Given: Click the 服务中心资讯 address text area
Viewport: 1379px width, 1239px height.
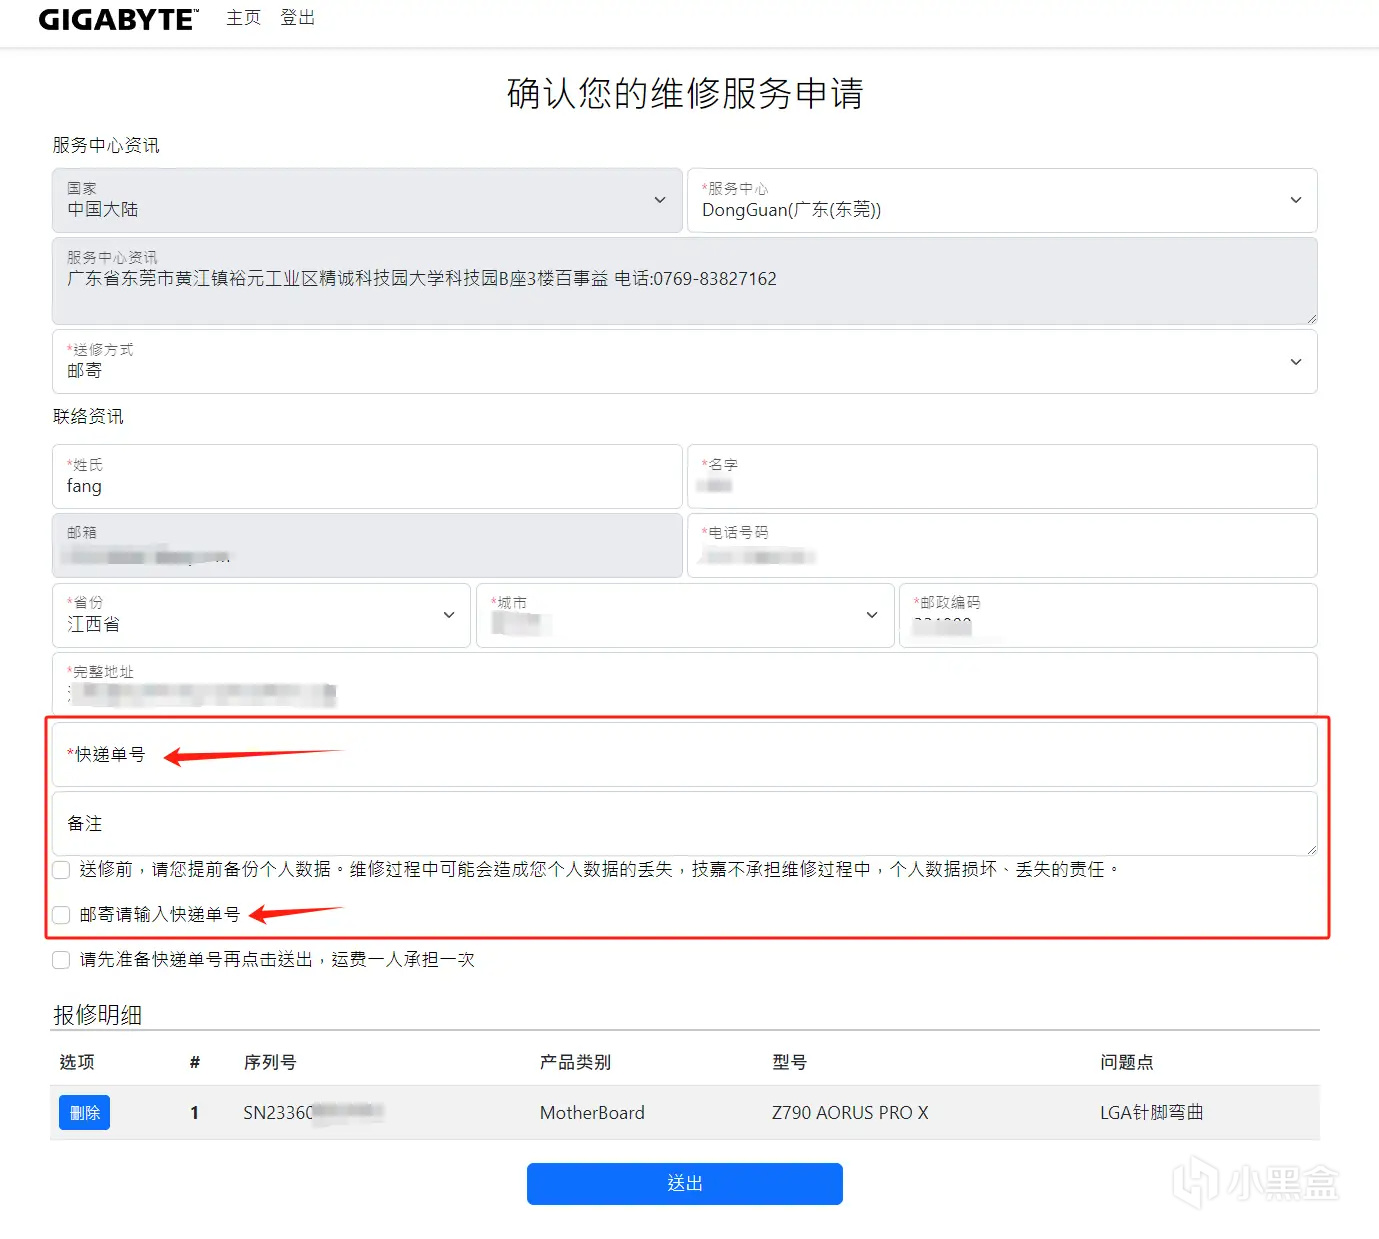Looking at the screenshot, I should [684, 281].
